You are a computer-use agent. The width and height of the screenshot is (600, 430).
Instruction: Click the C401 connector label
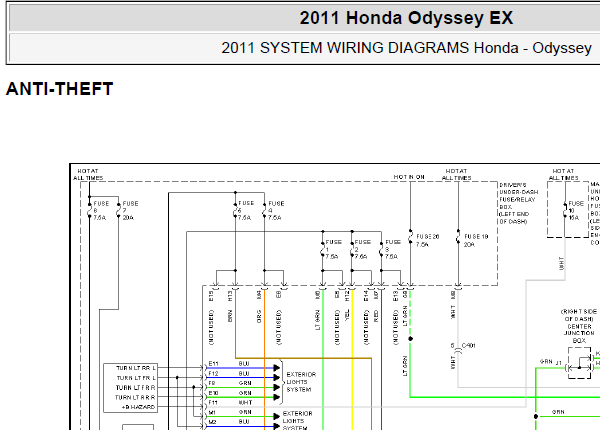(x=468, y=345)
